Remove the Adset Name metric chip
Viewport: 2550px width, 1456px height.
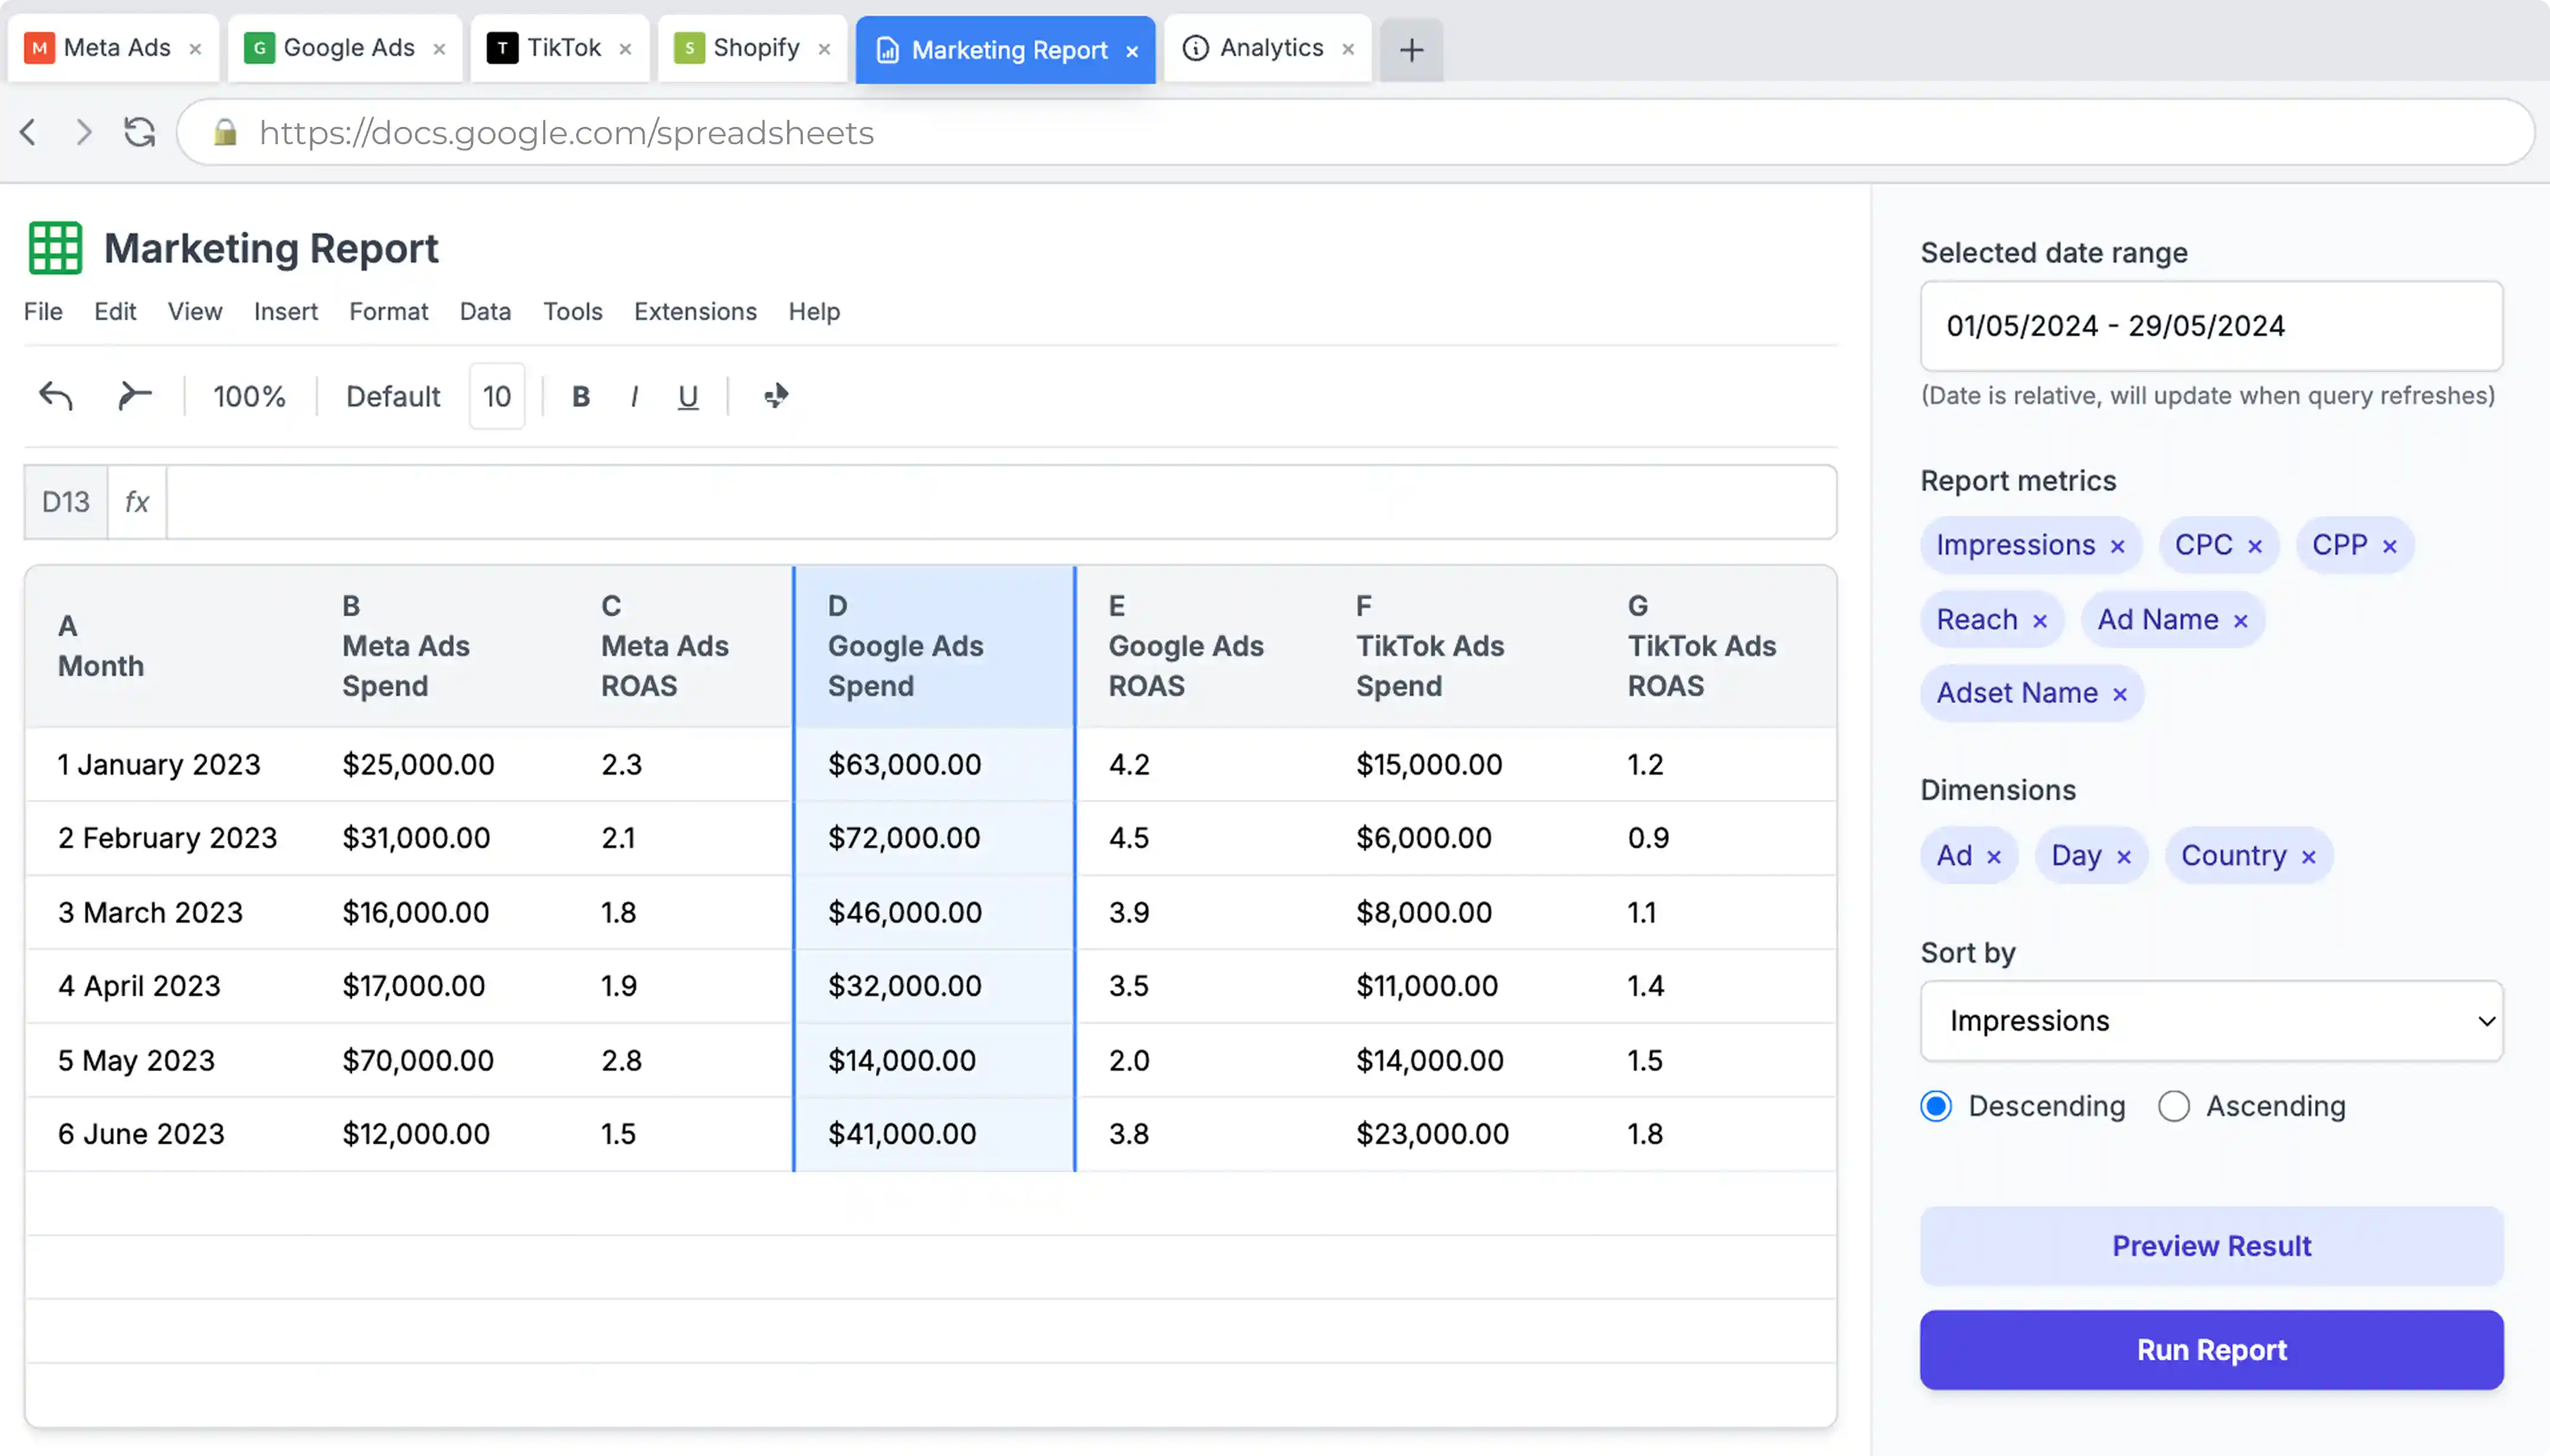point(2119,694)
